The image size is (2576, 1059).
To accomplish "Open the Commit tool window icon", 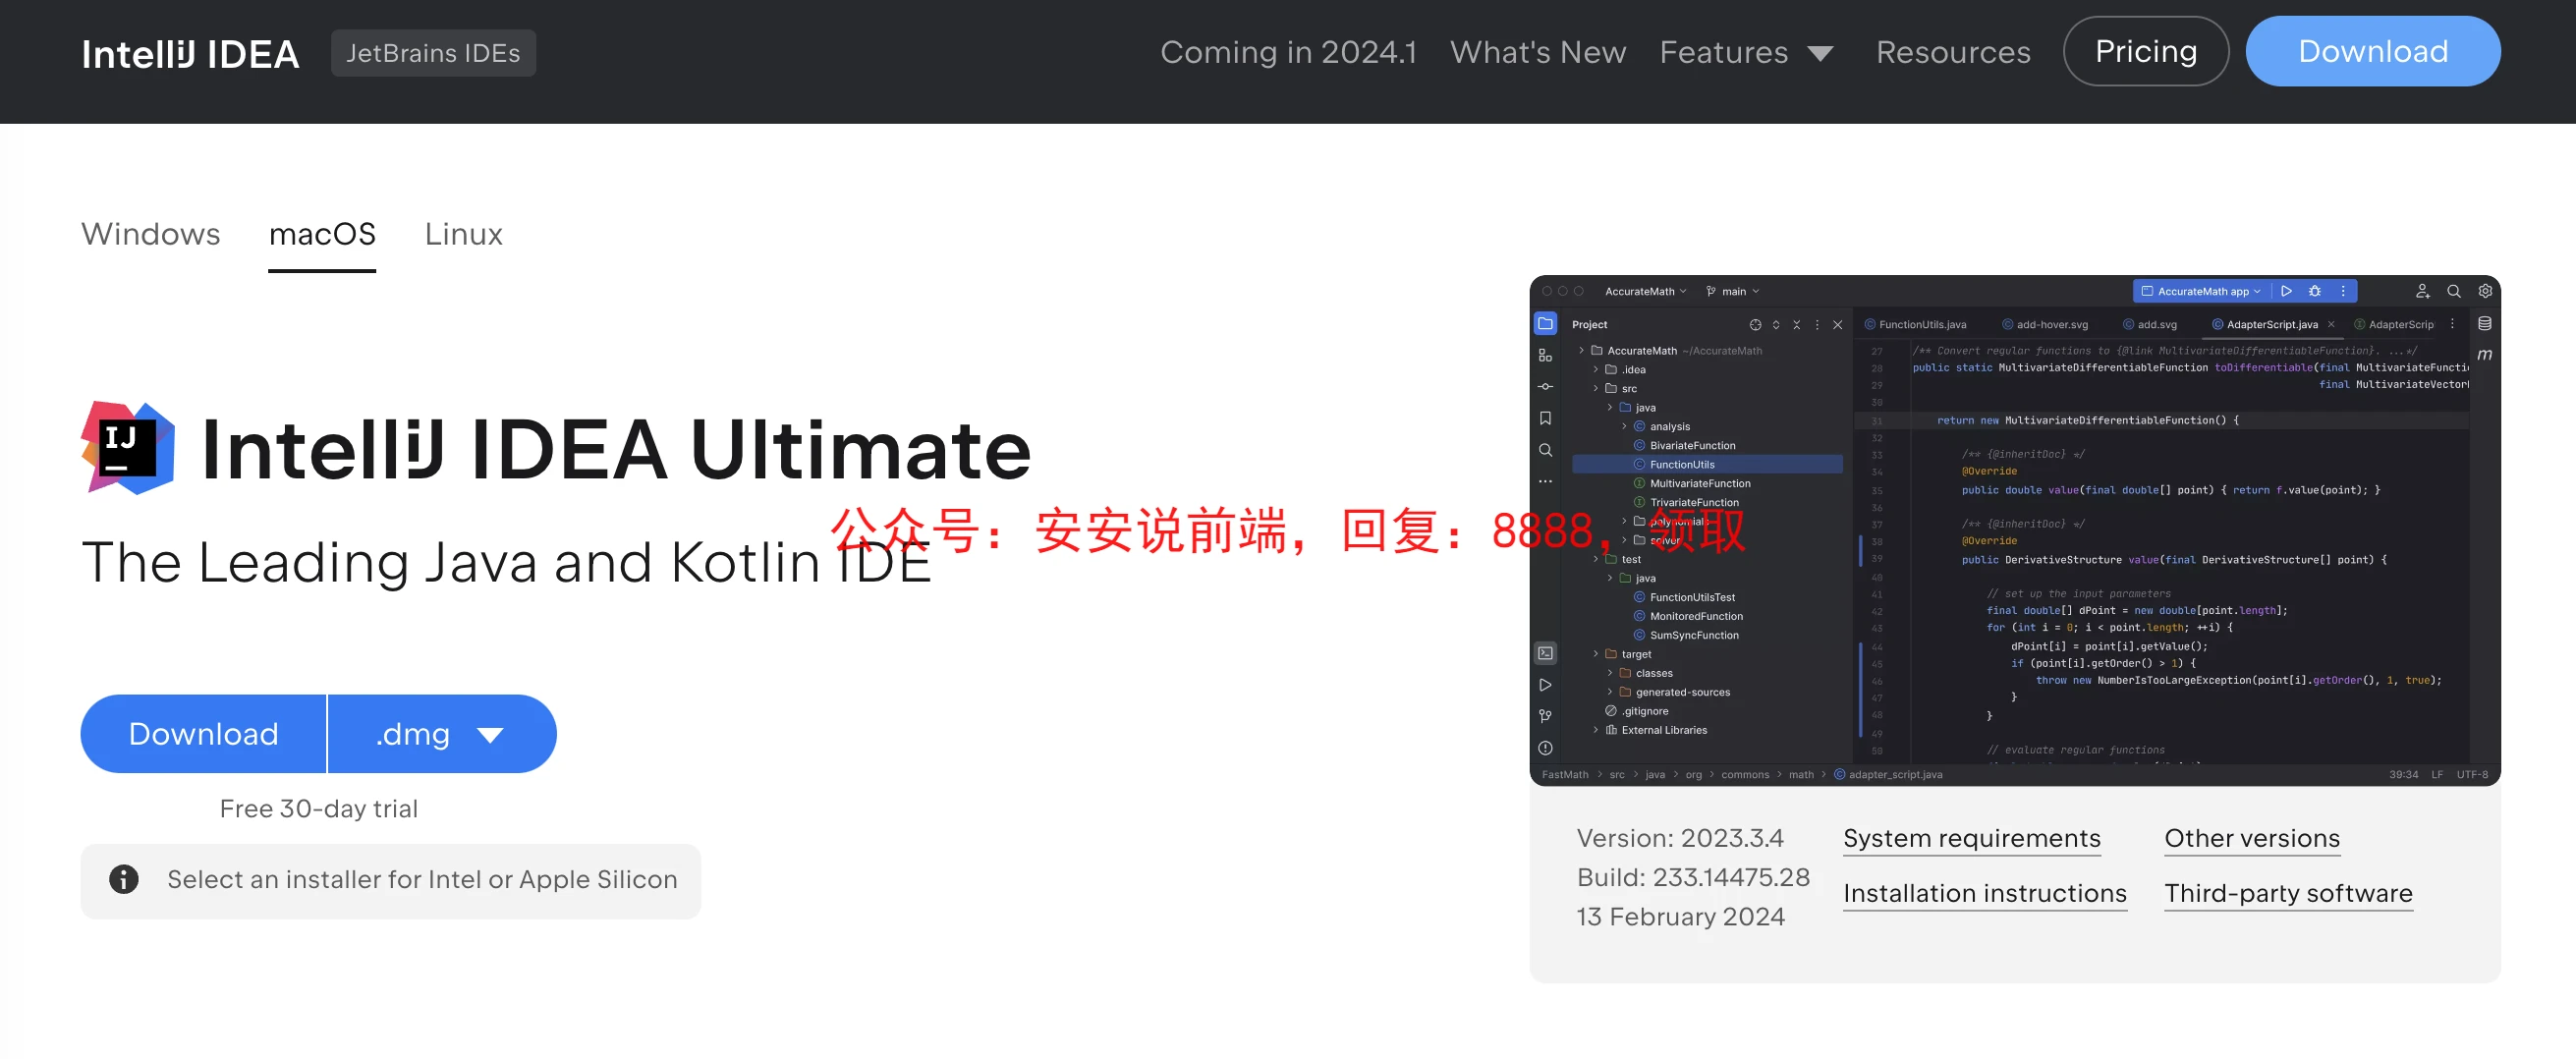I will click(x=1545, y=386).
